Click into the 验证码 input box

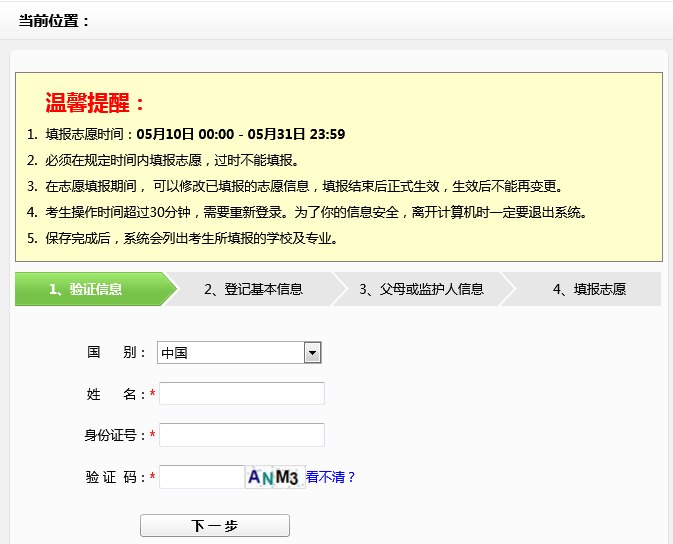201,478
